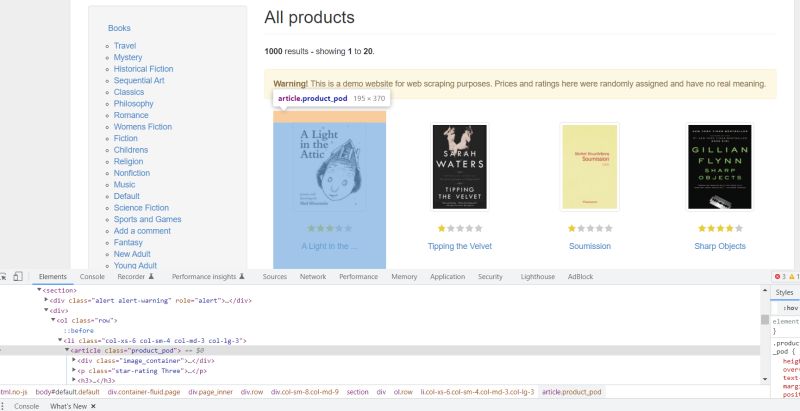Open the Mystery category link

(x=128, y=58)
